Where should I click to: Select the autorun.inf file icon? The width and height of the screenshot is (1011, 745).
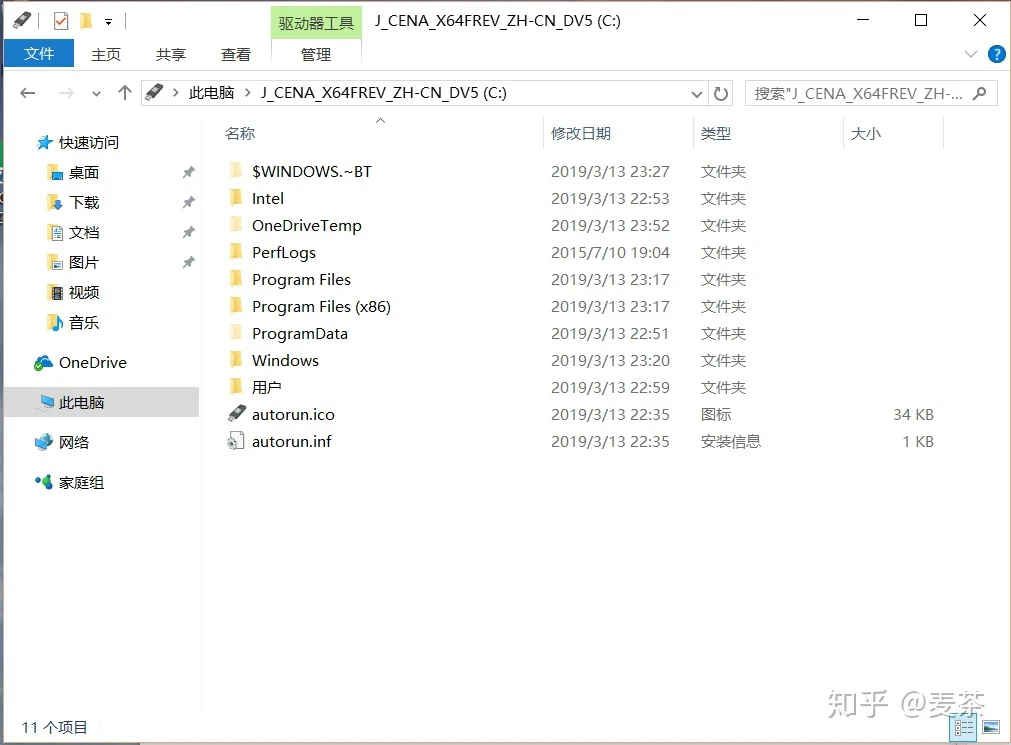[236, 441]
